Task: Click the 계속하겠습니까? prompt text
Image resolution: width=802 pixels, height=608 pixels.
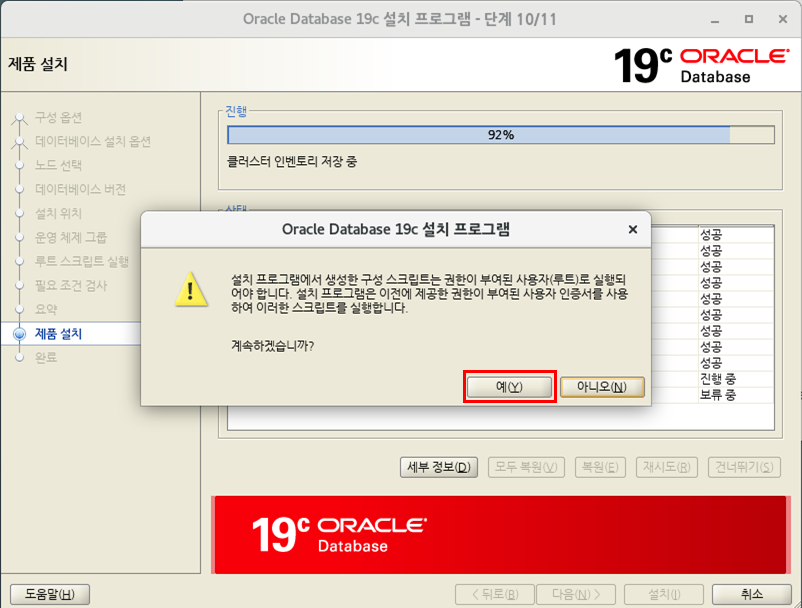Action: point(273,346)
